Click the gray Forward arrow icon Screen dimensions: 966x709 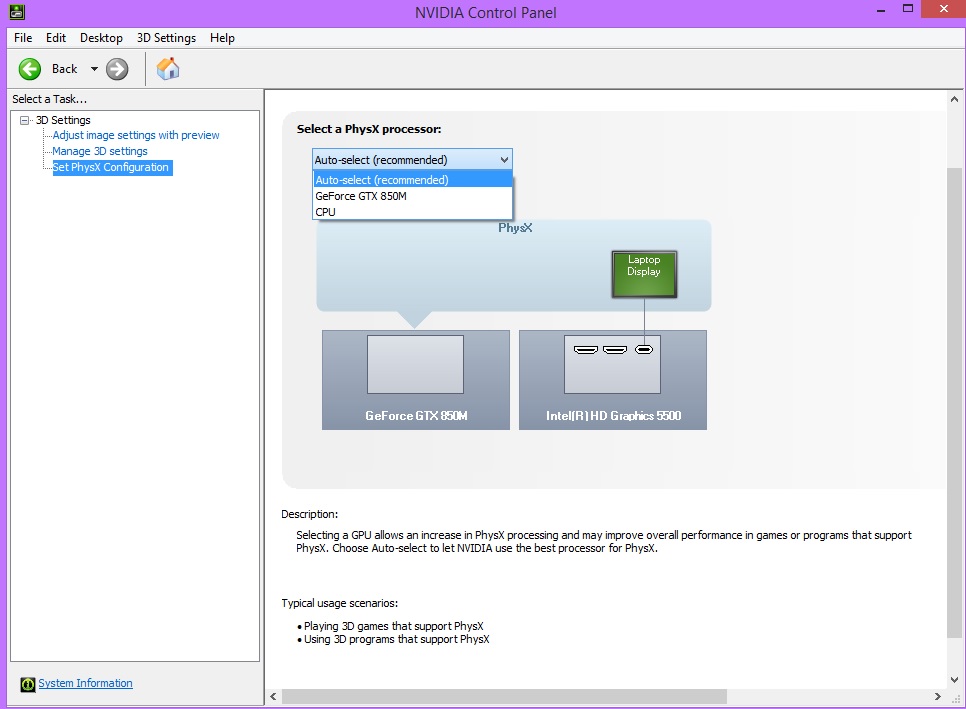pos(117,69)
